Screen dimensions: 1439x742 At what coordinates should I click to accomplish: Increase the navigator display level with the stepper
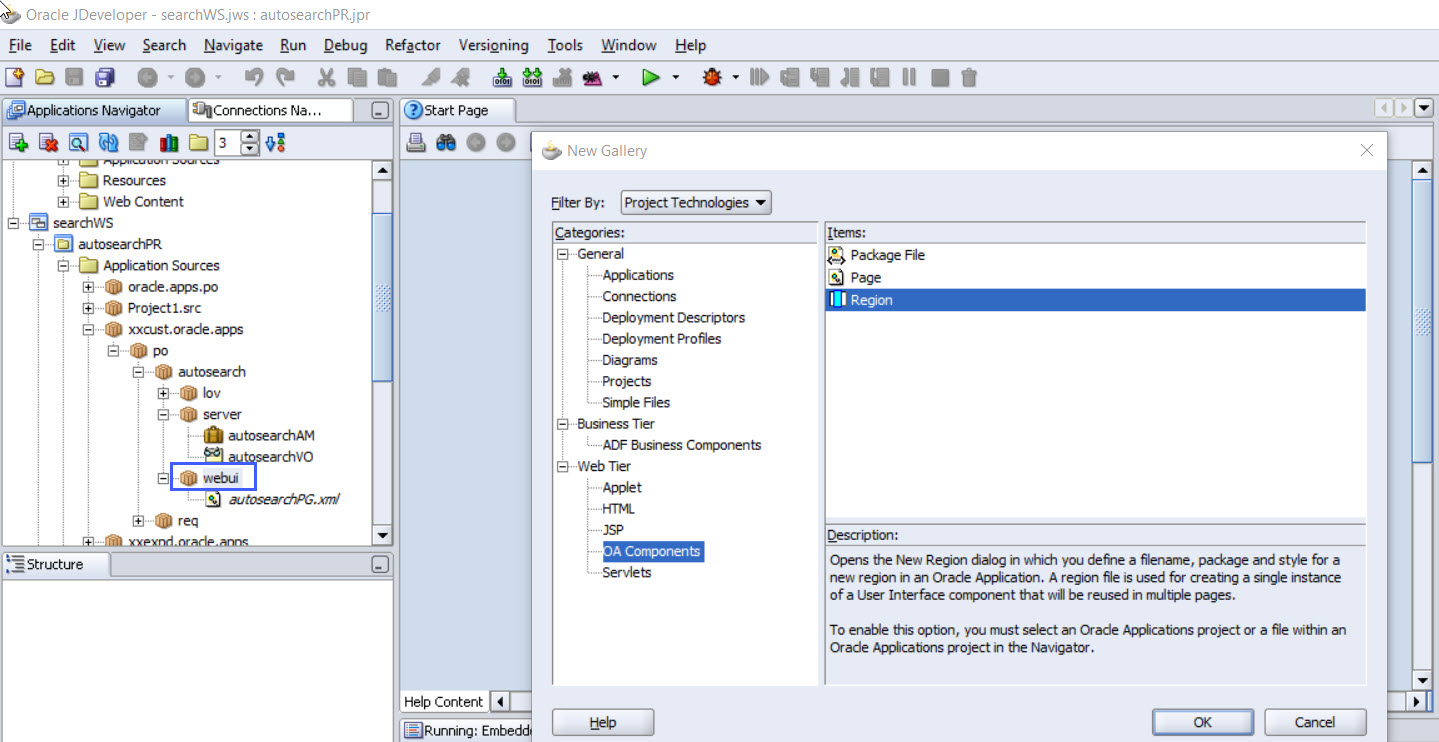click(x=248, y=137)
